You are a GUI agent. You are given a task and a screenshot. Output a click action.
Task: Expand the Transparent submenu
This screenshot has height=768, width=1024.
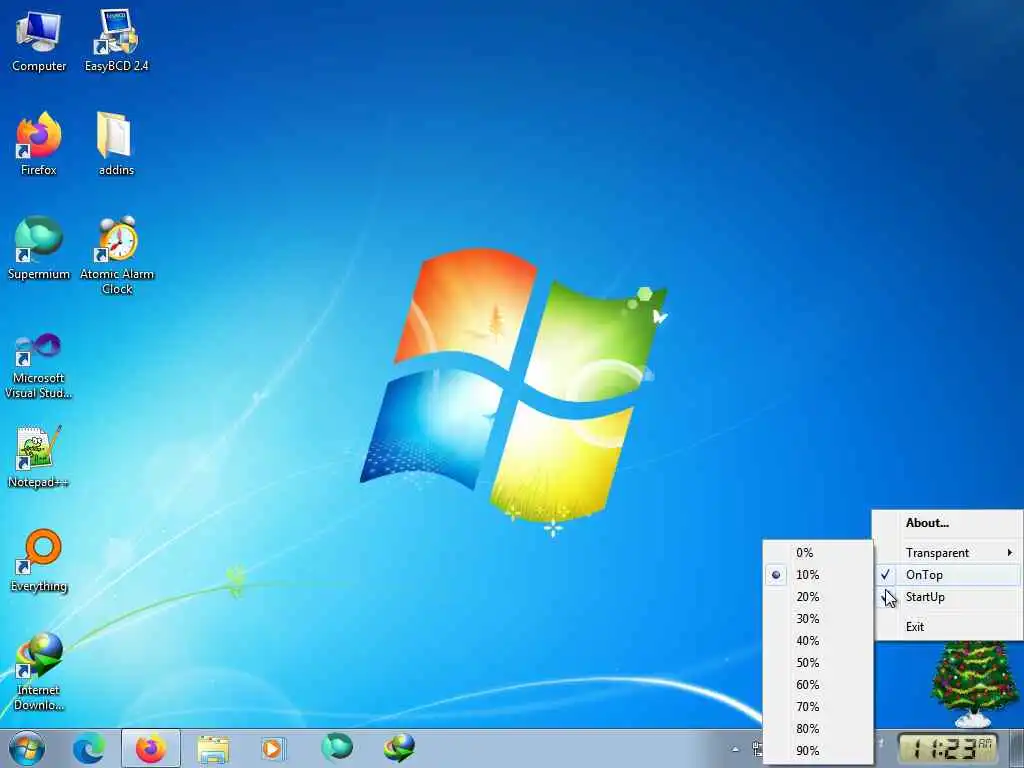tap(948, 552)
